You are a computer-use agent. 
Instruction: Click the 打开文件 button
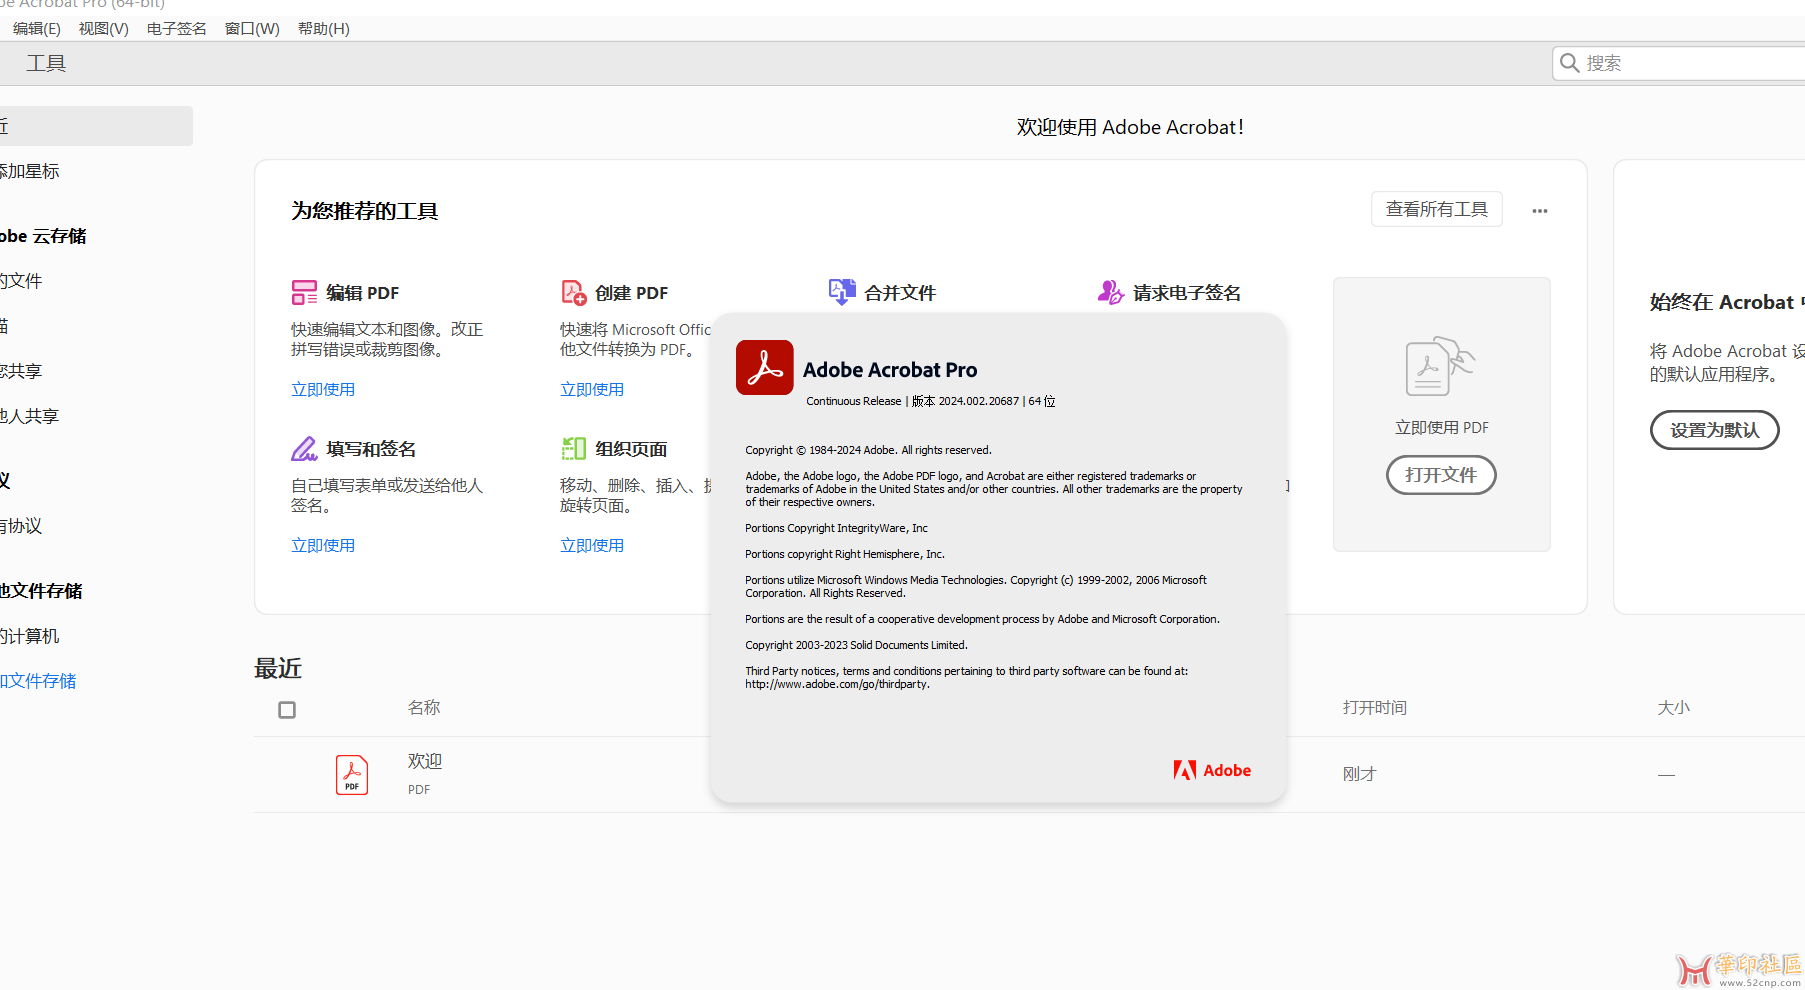tap(1441, 475)
